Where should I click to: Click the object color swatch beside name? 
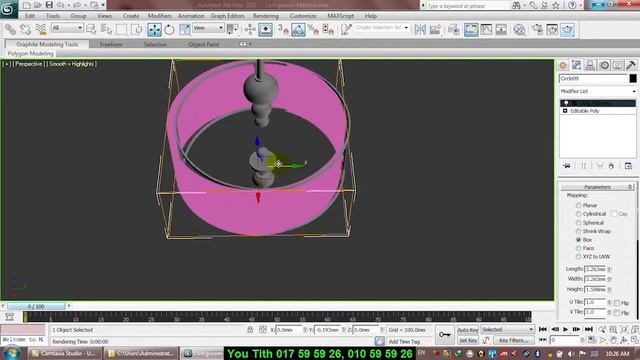[x=633, y=78]
